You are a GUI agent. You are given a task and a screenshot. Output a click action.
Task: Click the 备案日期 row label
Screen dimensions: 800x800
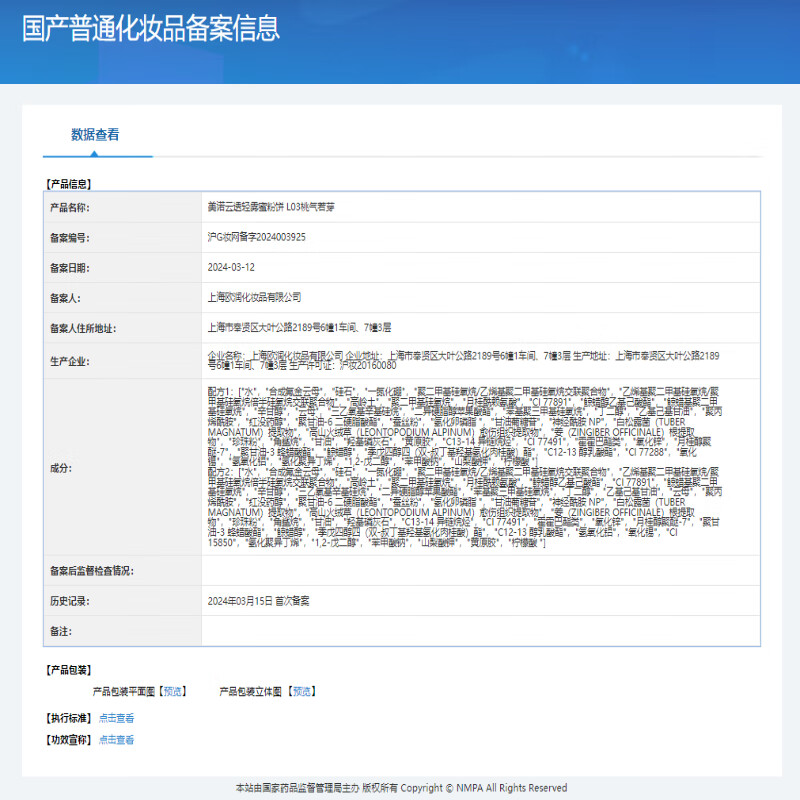pos(69,268)
